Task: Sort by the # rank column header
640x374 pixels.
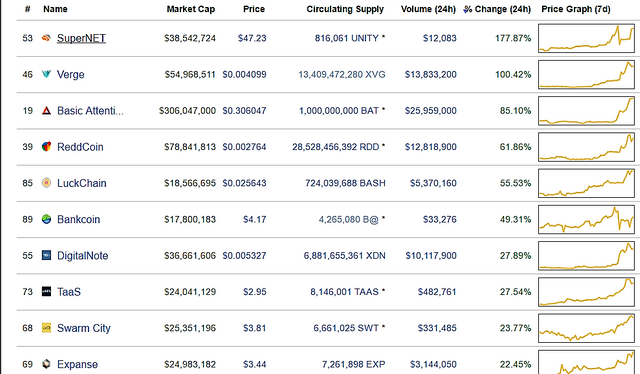Action: [27, 9]
